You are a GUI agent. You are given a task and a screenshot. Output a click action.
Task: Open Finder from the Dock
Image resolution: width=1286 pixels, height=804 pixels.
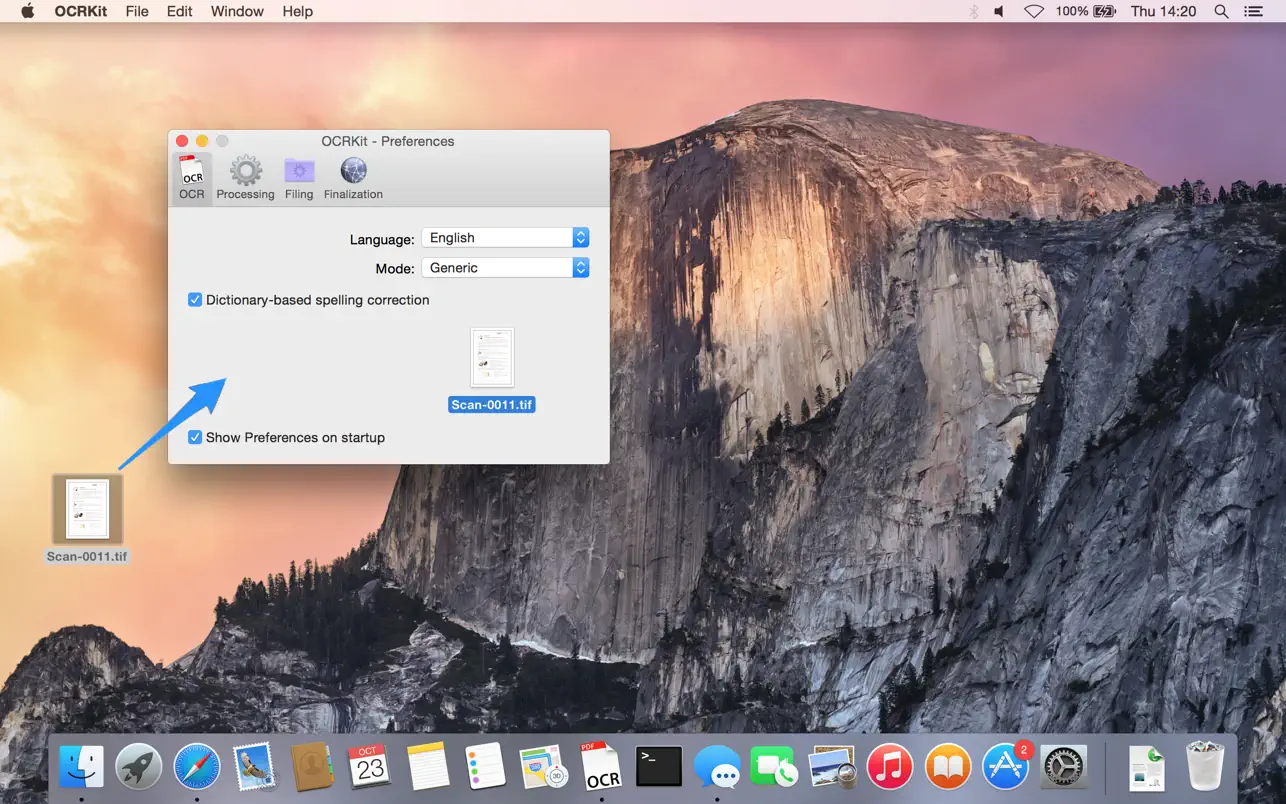coord(81,767)
